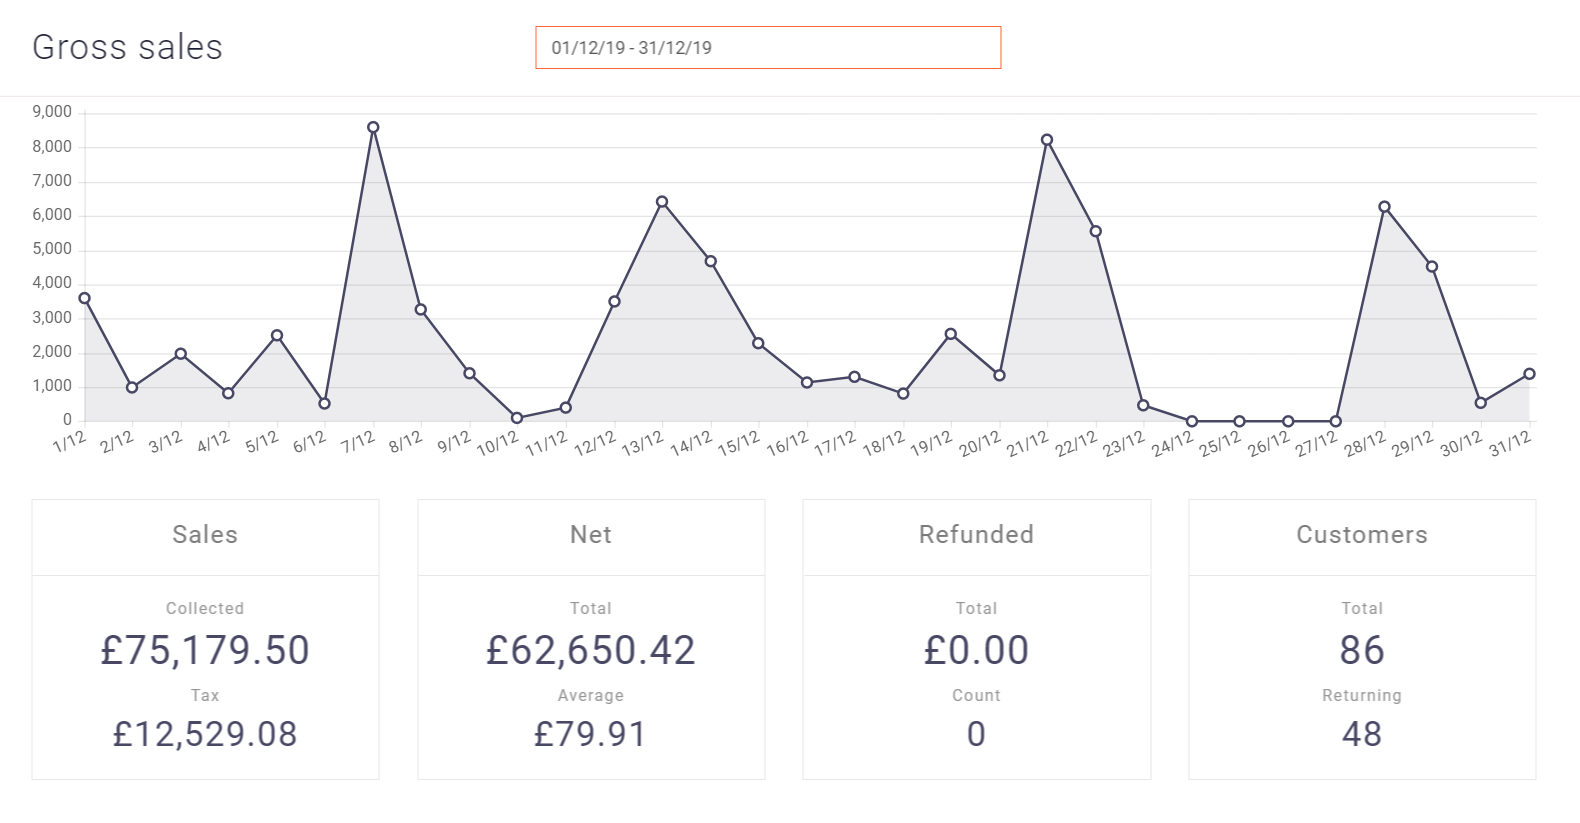Click the Net card header

[x=591, y=535]
